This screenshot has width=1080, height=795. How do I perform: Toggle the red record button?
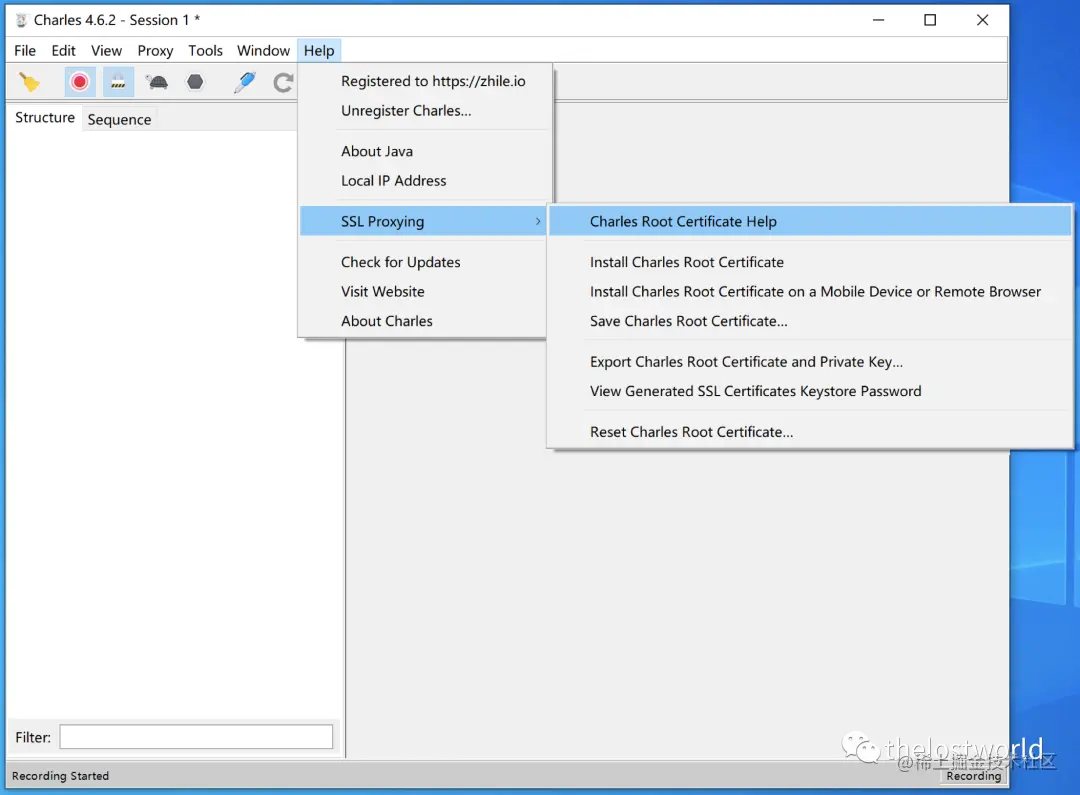coord(80,82)
